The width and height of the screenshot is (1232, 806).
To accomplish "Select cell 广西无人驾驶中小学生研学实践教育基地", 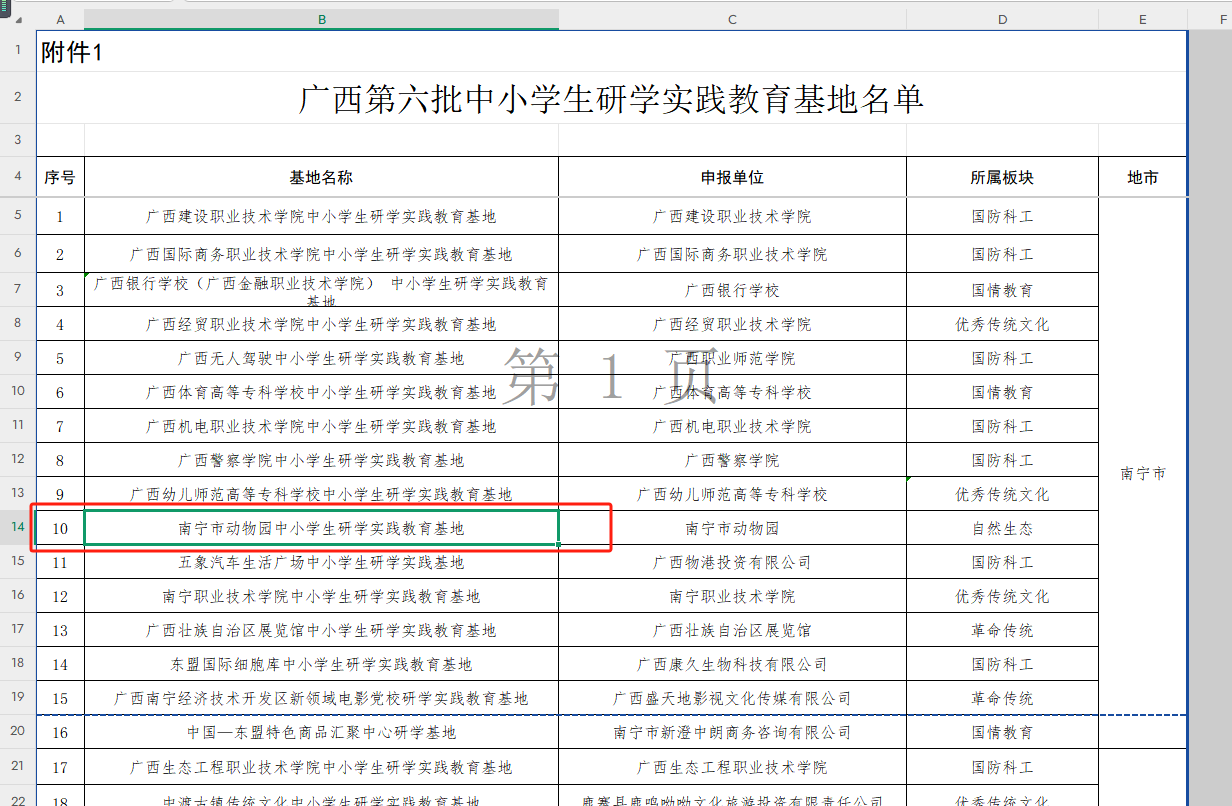I will point(321,358).
